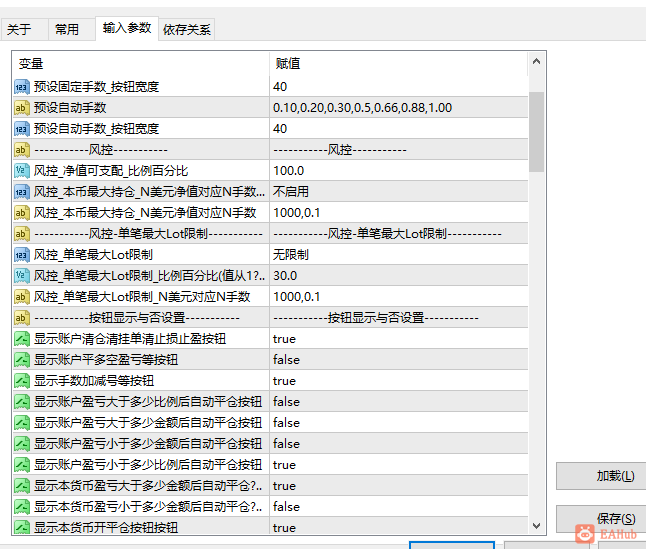Edit the 30.0 value of 单笔最大Lot限制_比例百分比
Viewport: 646px width, 549px height.
(398, 276)
